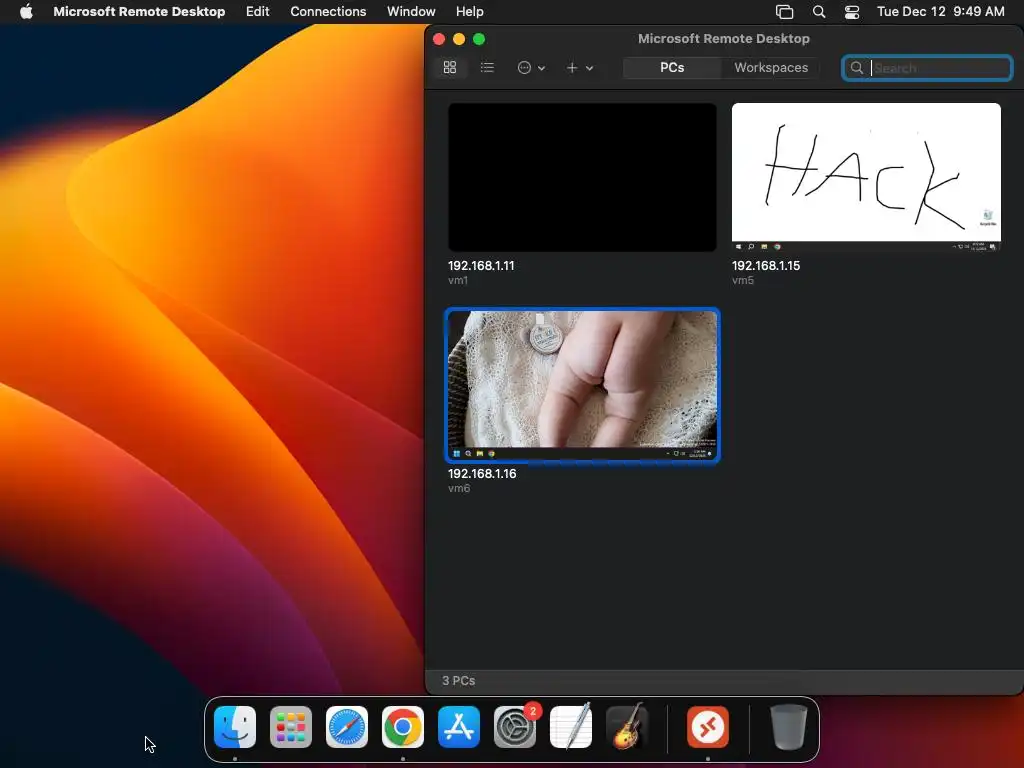The image size is (1024, 768).
Task: Open the Connections menu
Action: click(x=328, y=11)
